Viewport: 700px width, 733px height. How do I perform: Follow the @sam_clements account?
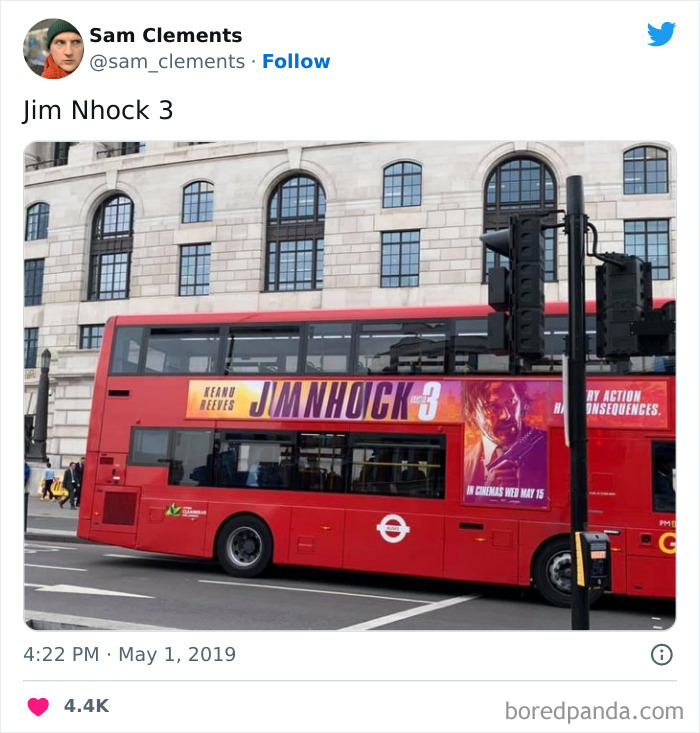tap(296, 61)
